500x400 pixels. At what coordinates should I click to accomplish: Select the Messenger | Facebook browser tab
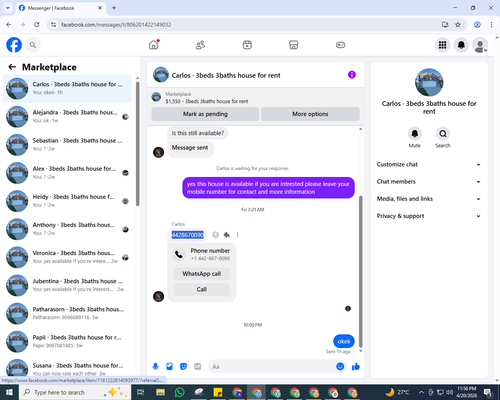pyautogui.click(x=61, y=8)
